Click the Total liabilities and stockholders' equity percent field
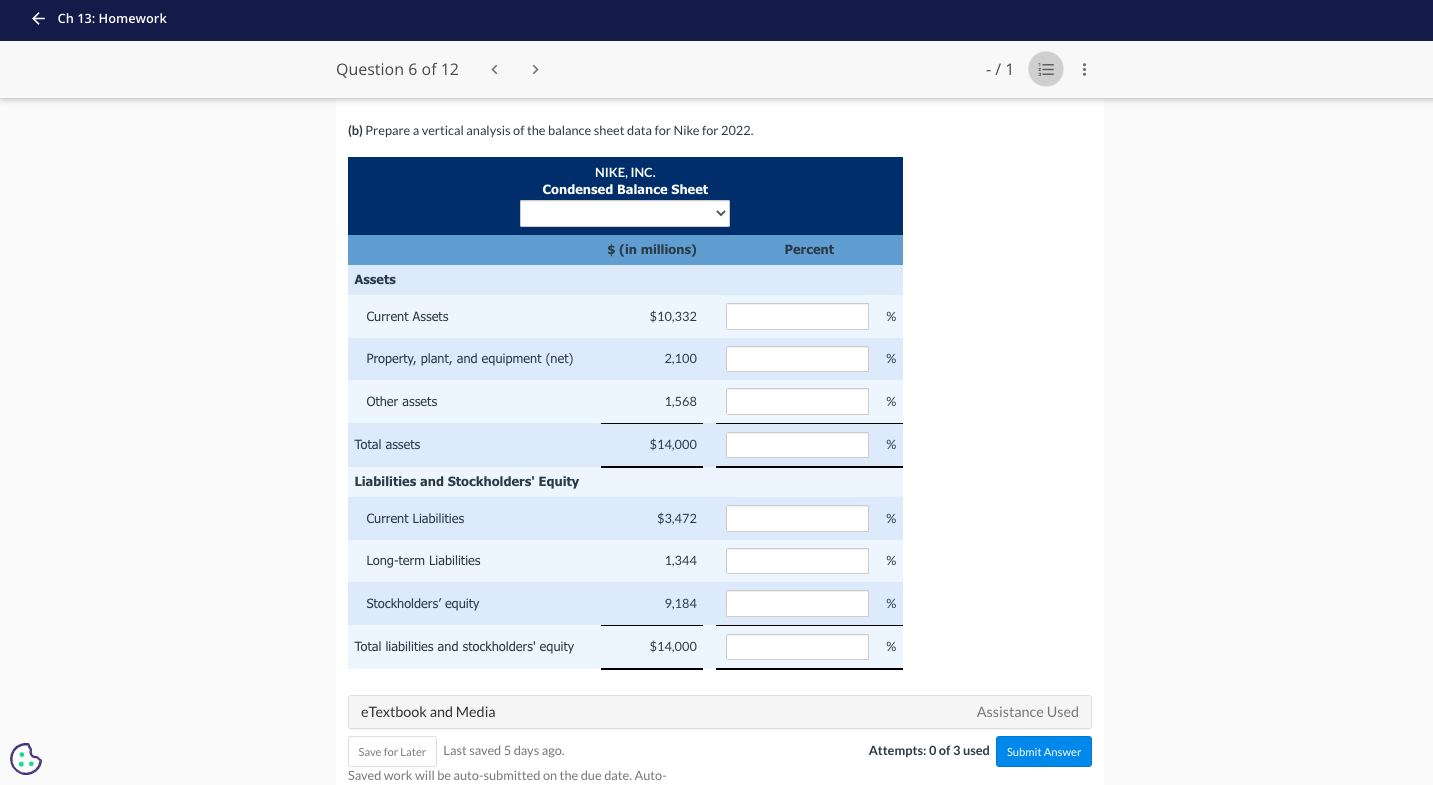This screenshot has height=785, width=1433. [797, 646]
